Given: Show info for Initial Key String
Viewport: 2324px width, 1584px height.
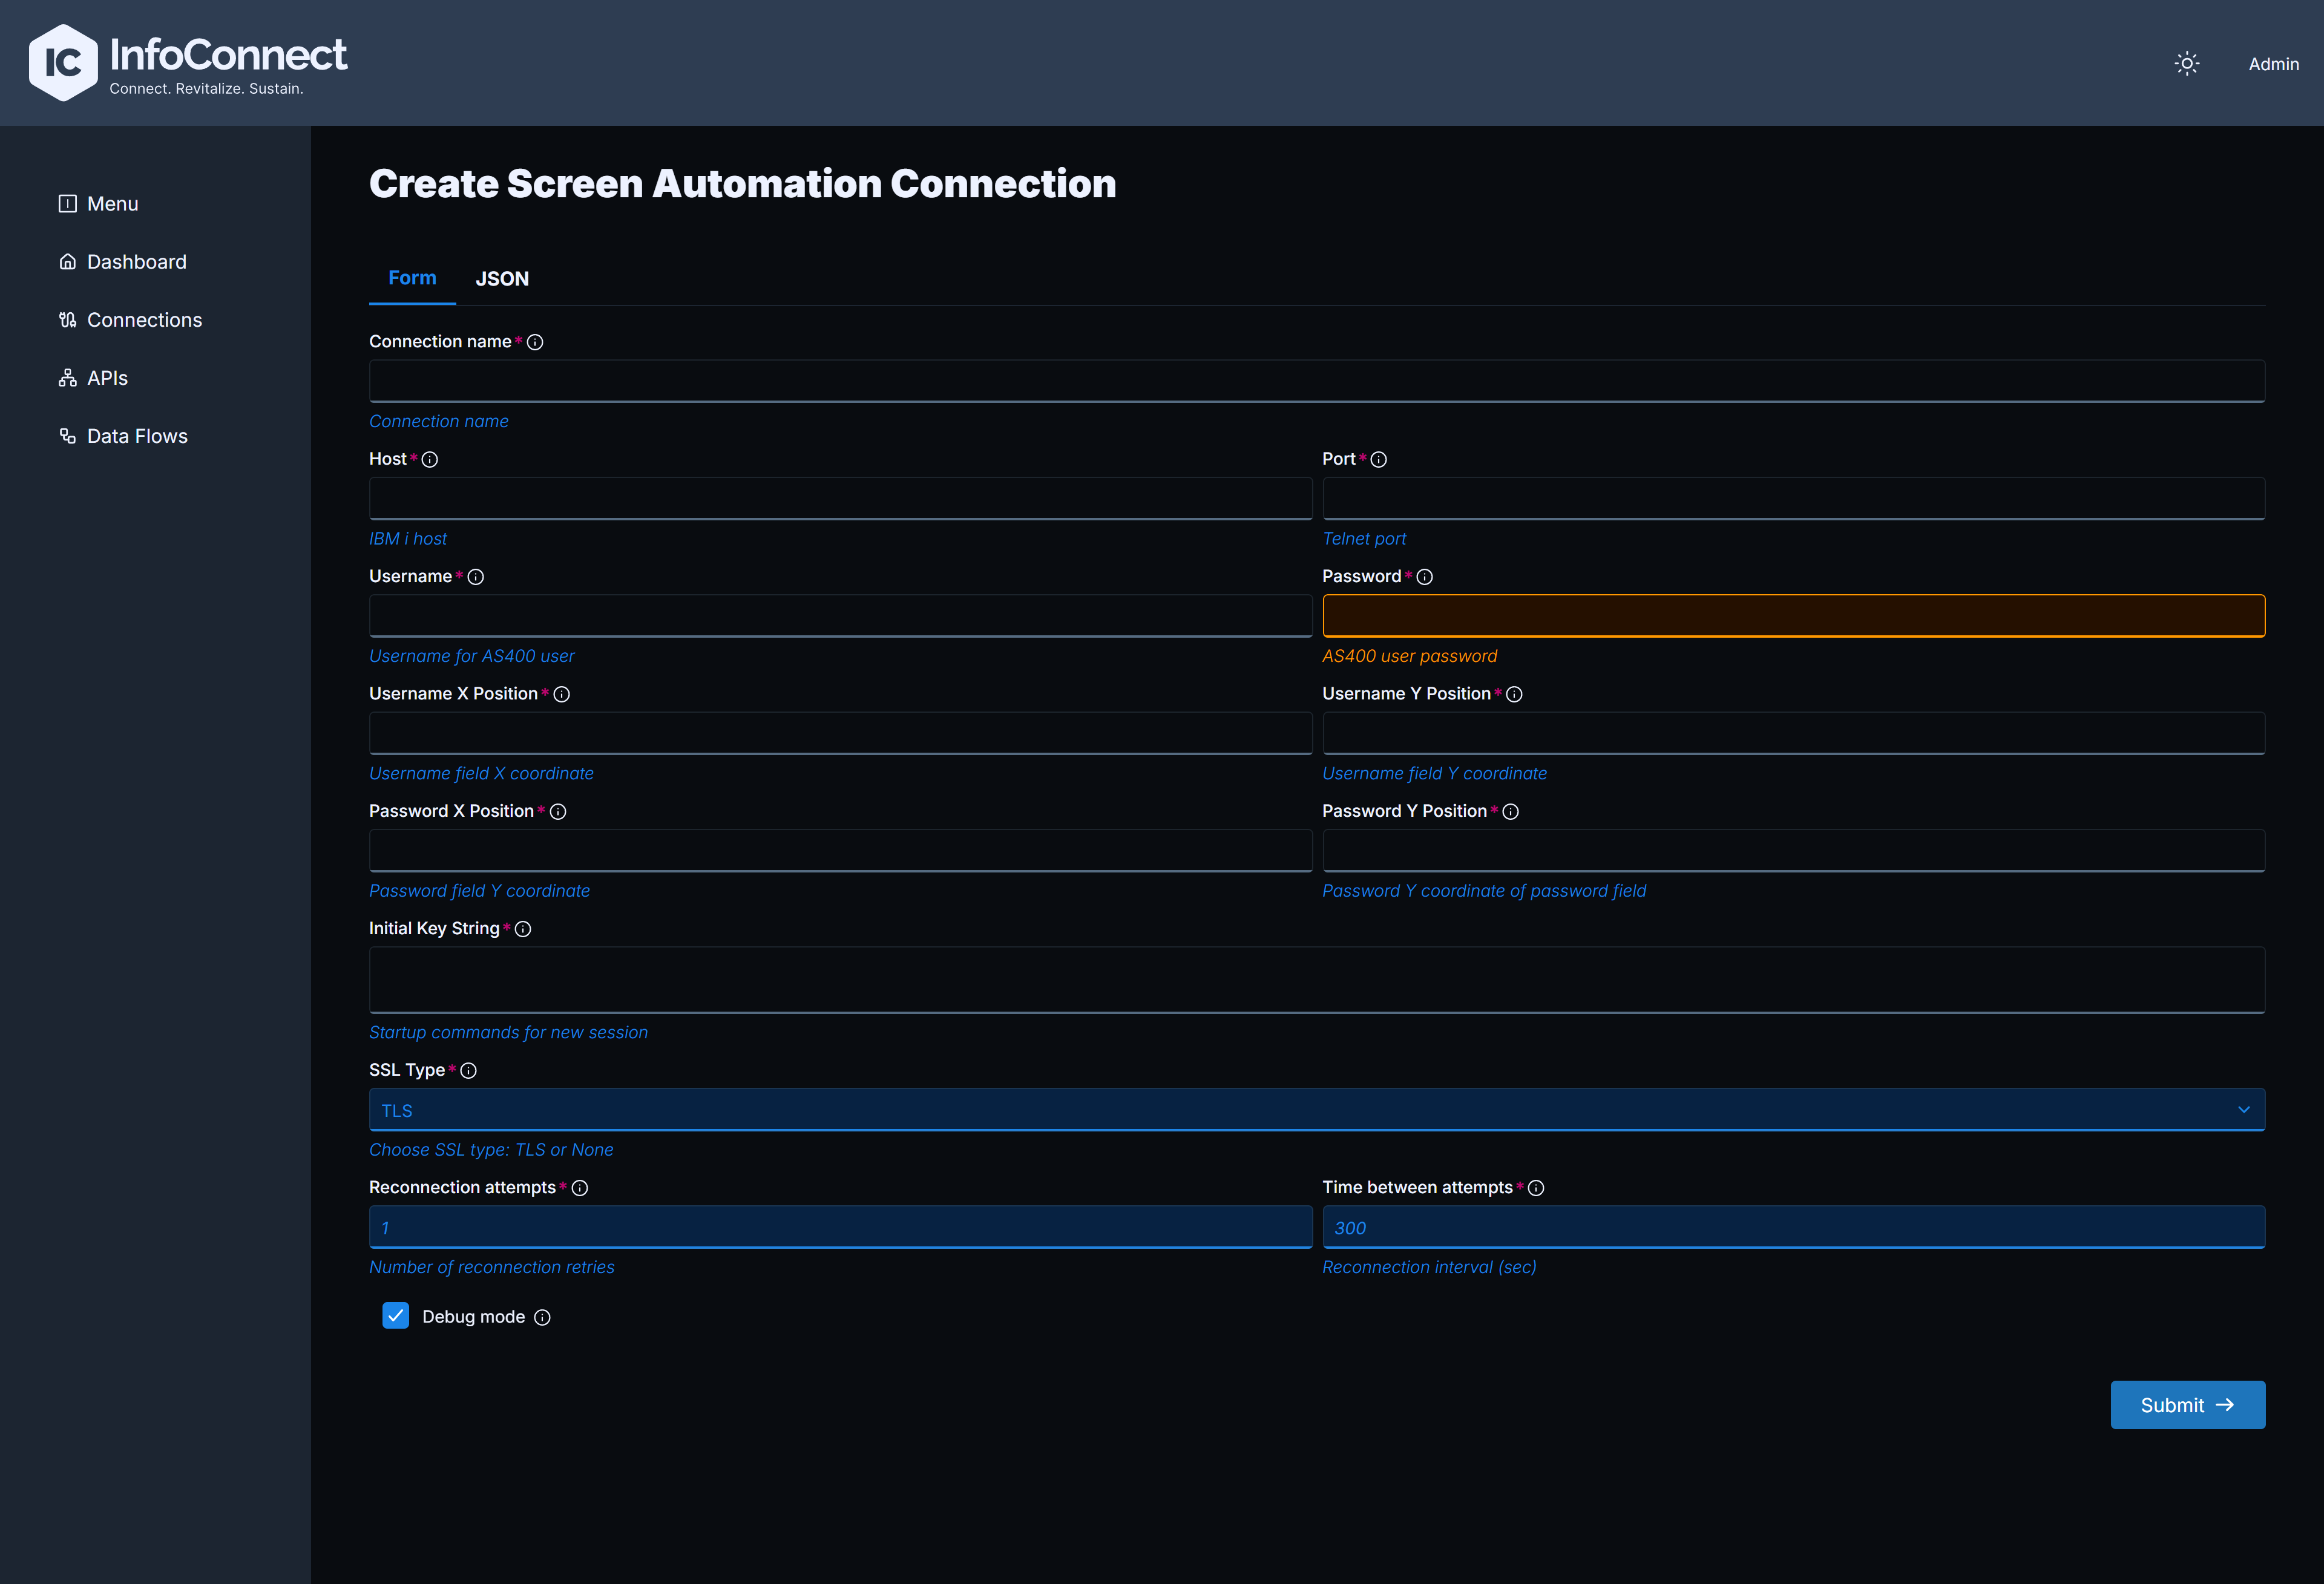Looking at the screenshot, I should click(x=523, y=929).
